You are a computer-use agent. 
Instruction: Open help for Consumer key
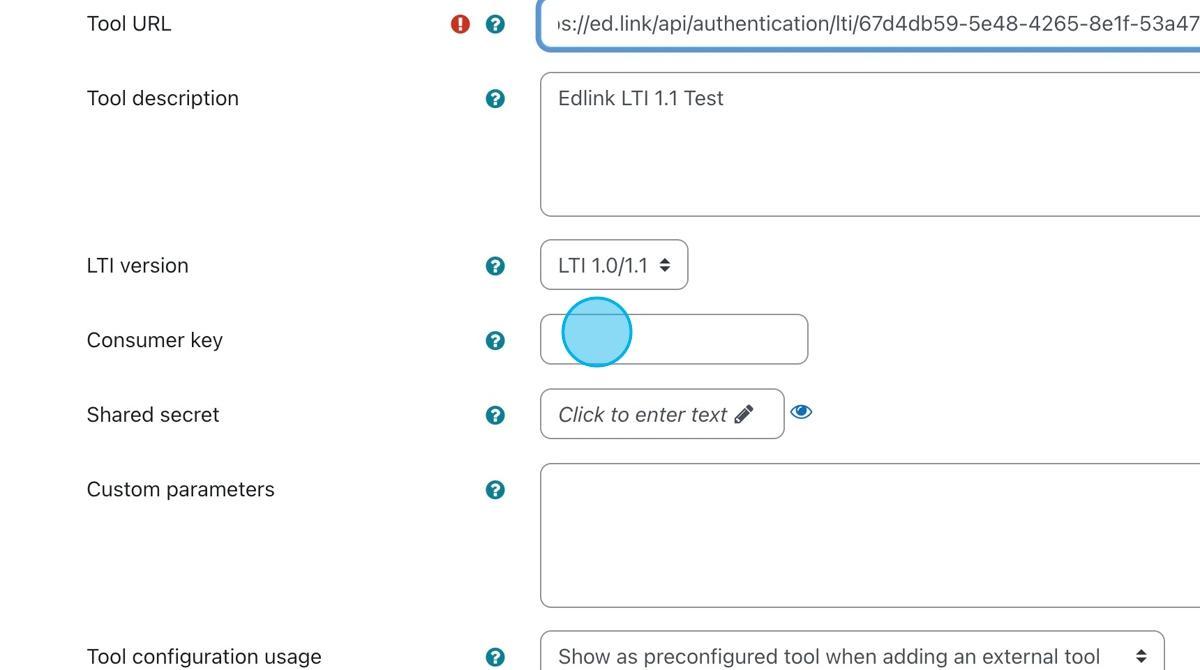pyautogui.click(x=495, y=340)
